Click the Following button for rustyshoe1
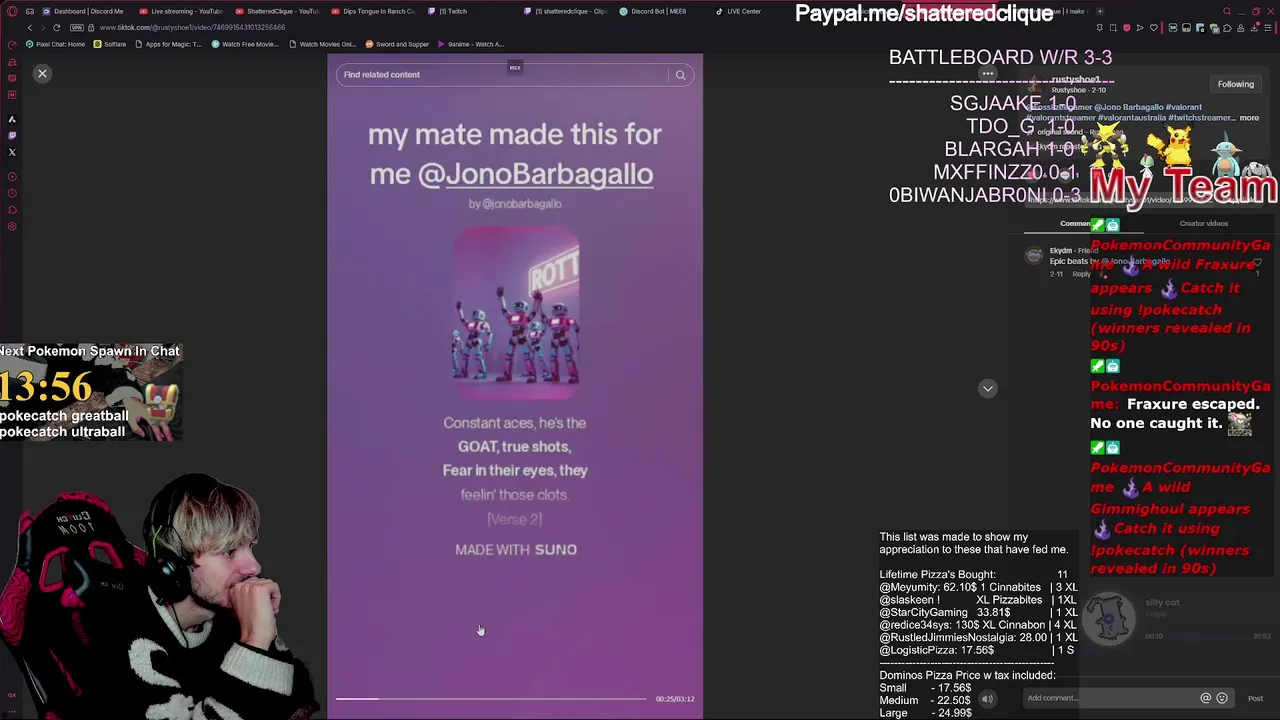 click(x=1235, y=84)
